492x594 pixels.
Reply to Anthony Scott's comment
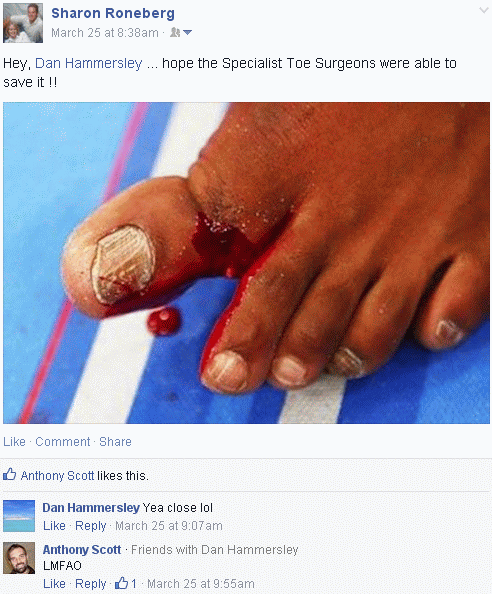coord(91,584)
